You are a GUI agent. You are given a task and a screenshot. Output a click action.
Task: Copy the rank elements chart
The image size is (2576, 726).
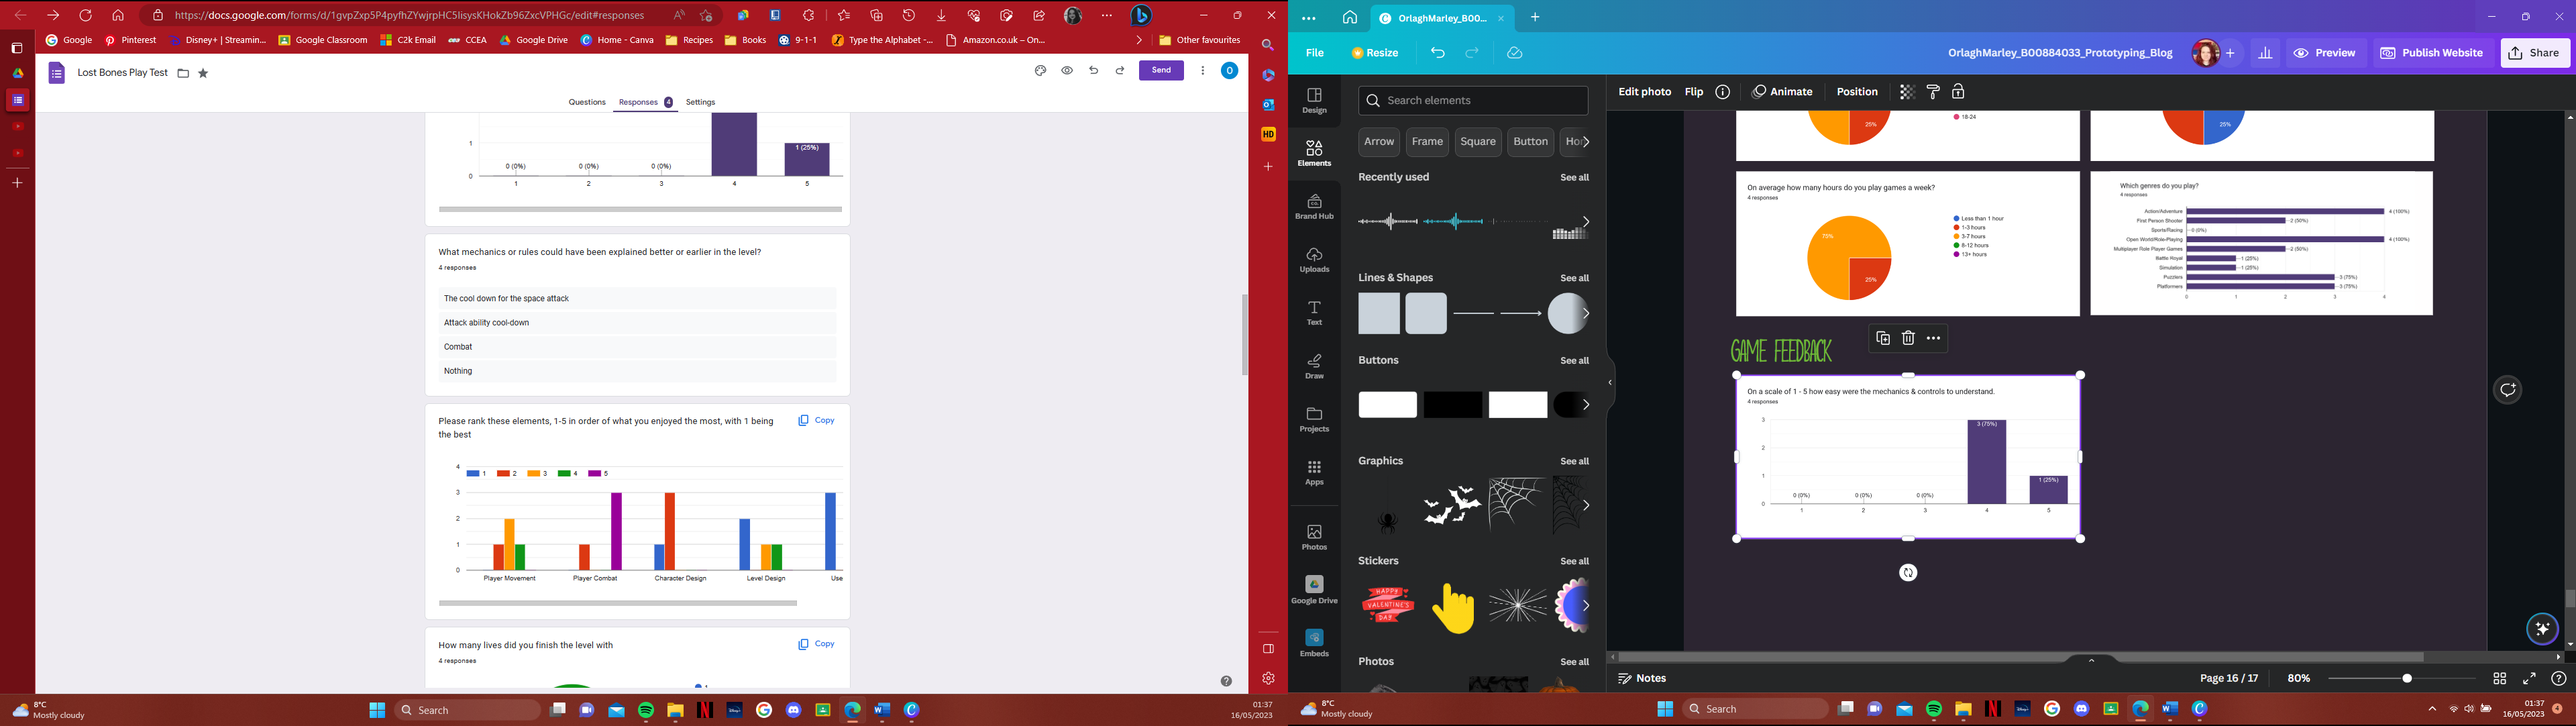[816, 421]
